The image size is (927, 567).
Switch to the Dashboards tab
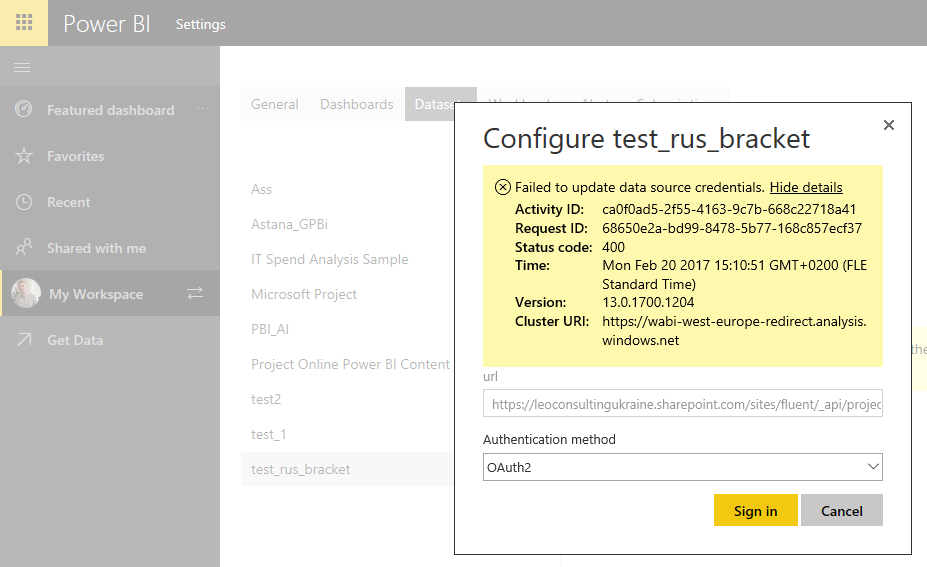point(356,104)
